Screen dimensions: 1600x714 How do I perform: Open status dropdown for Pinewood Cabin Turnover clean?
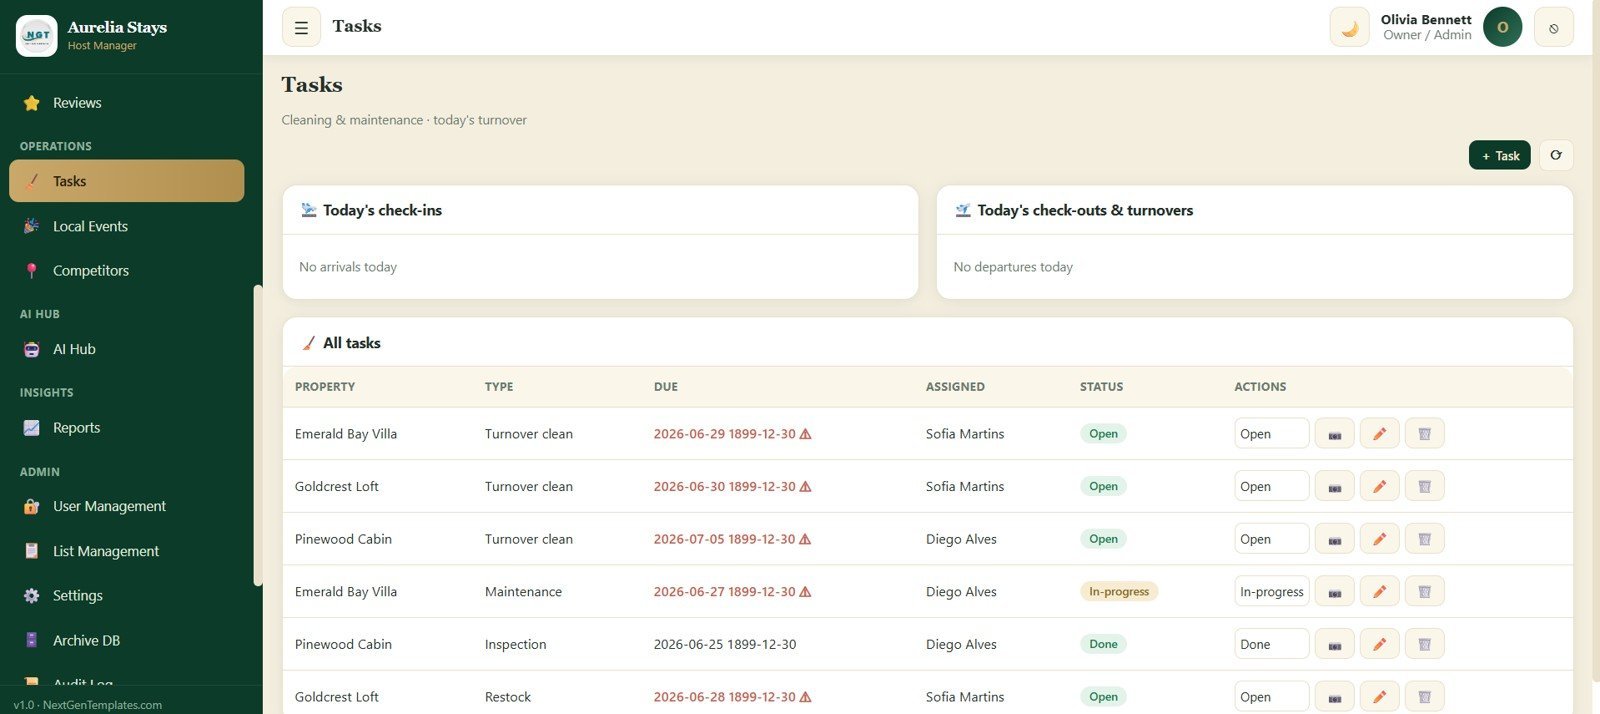coord(1271,539)
